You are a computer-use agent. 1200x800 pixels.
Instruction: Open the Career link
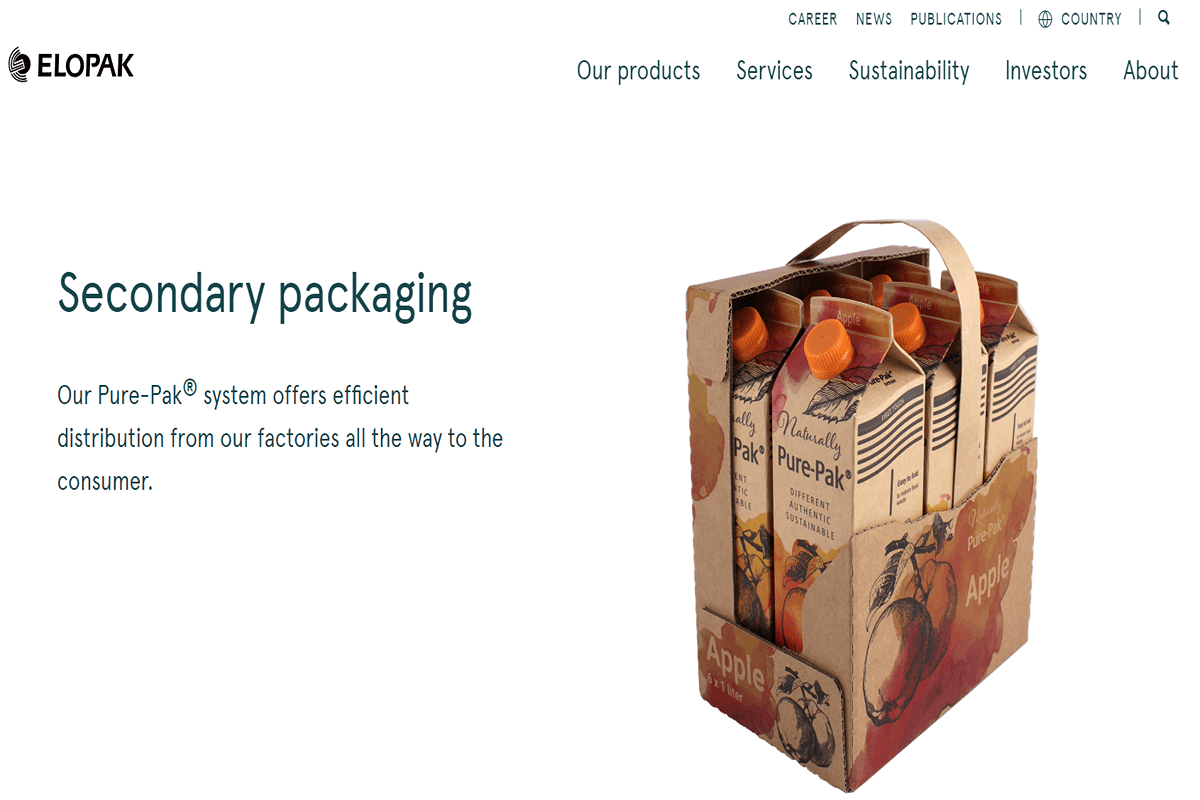(x=813, y=19)
